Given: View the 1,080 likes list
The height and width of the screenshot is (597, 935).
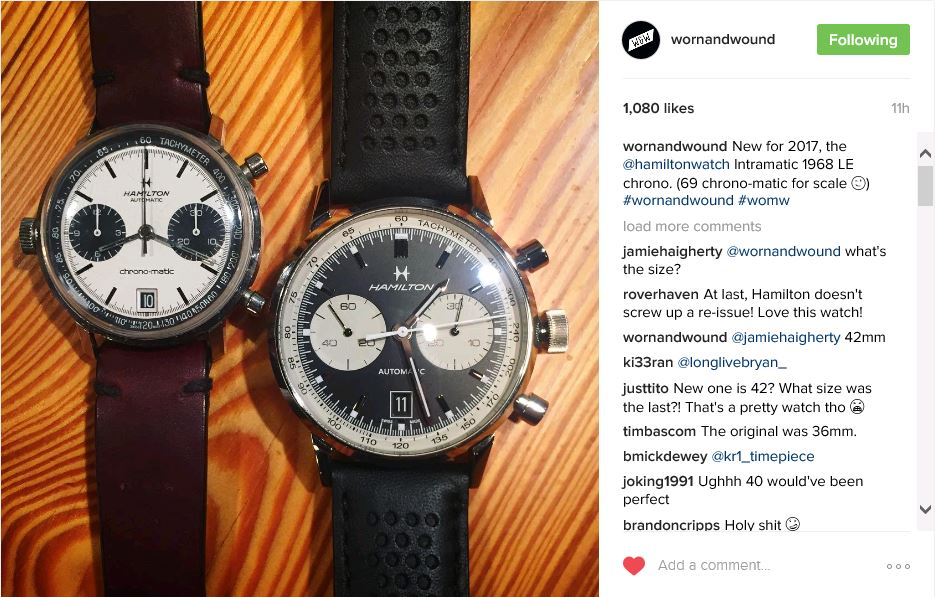Looking at the screenshot, I should (x=658, y=109).
